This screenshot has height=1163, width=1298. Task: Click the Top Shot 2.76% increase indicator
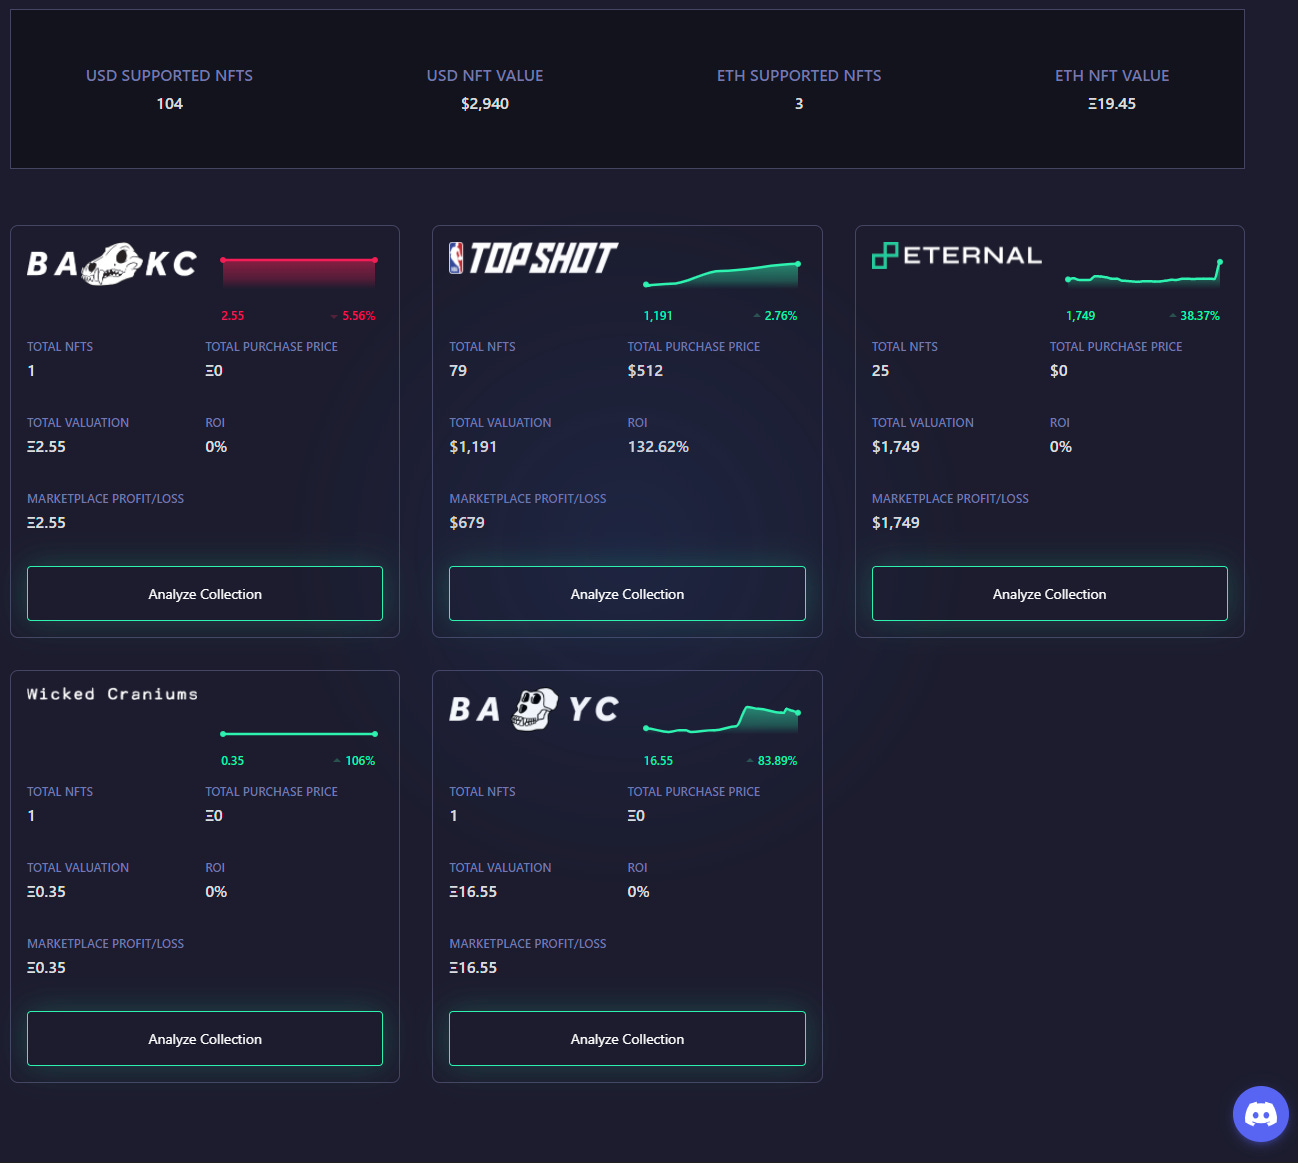tap(775, 316)
